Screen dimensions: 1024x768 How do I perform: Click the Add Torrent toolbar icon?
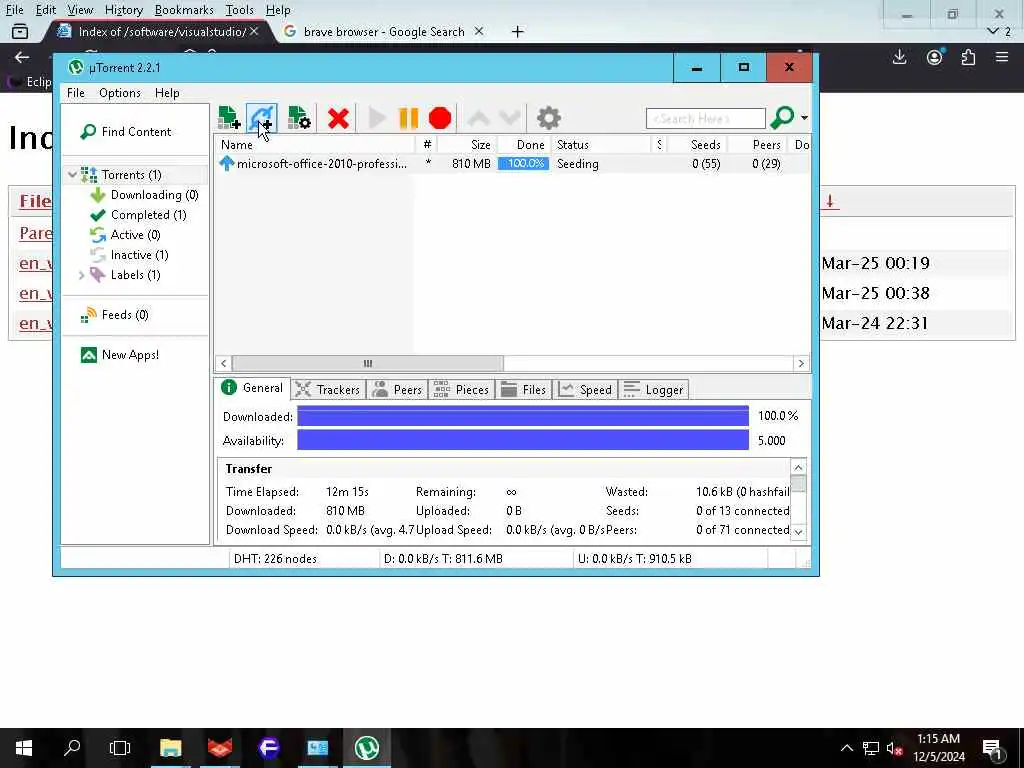(x=229, y=118)
